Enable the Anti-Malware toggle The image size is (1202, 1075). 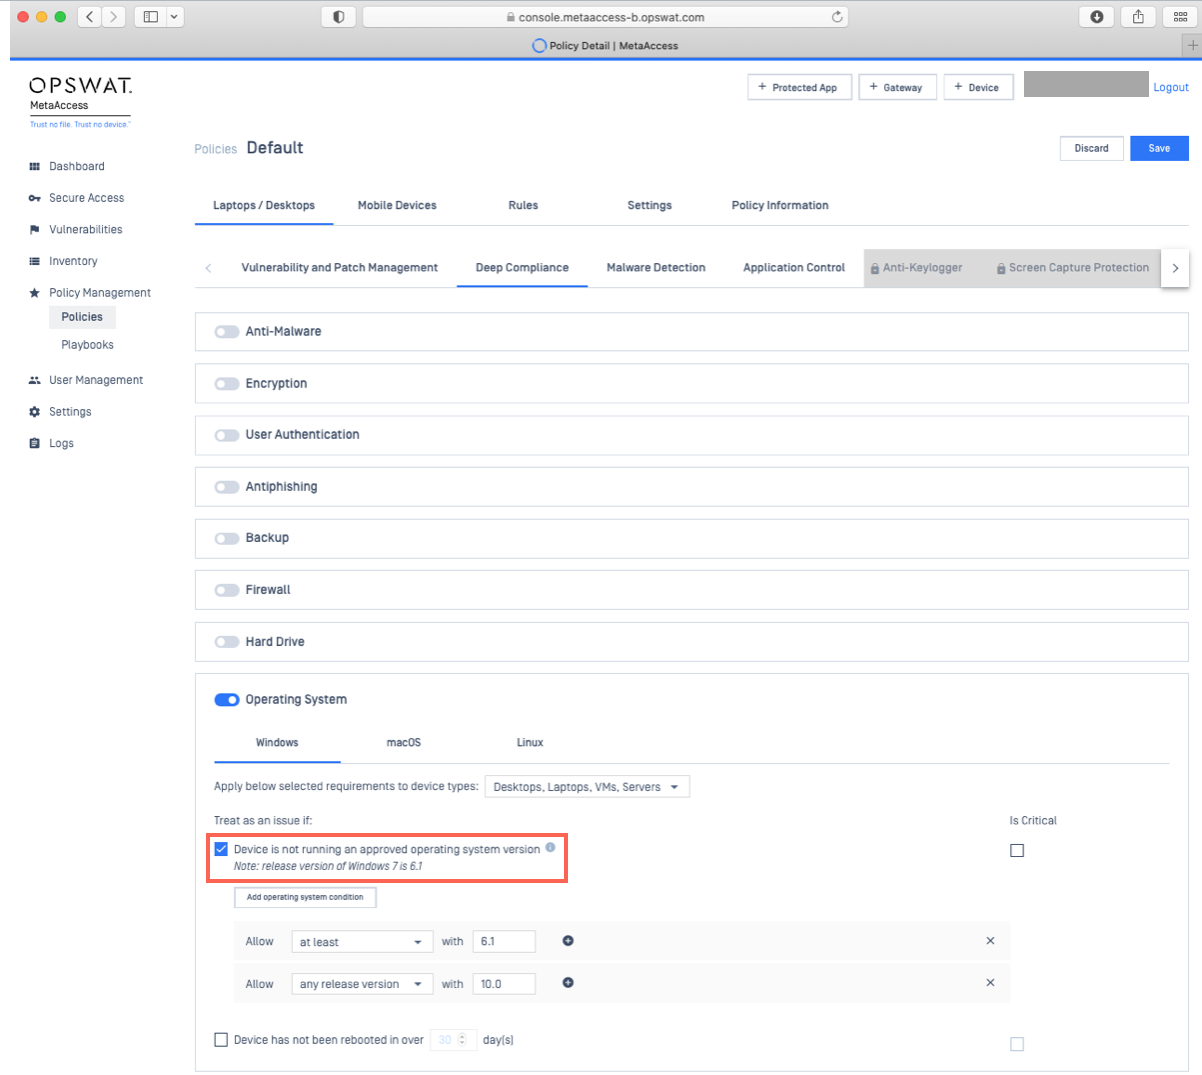coord(227,332)
